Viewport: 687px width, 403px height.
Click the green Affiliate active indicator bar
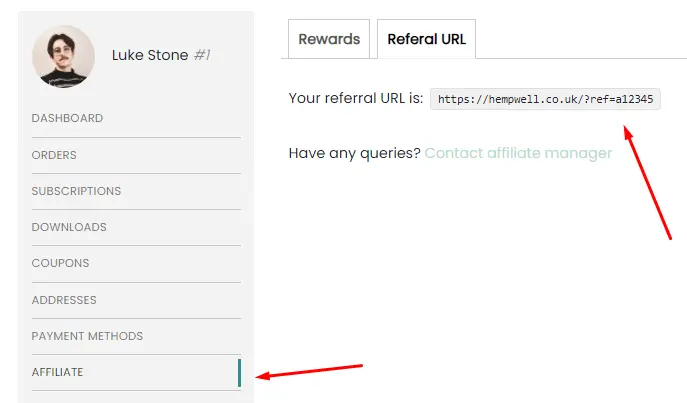239,373
